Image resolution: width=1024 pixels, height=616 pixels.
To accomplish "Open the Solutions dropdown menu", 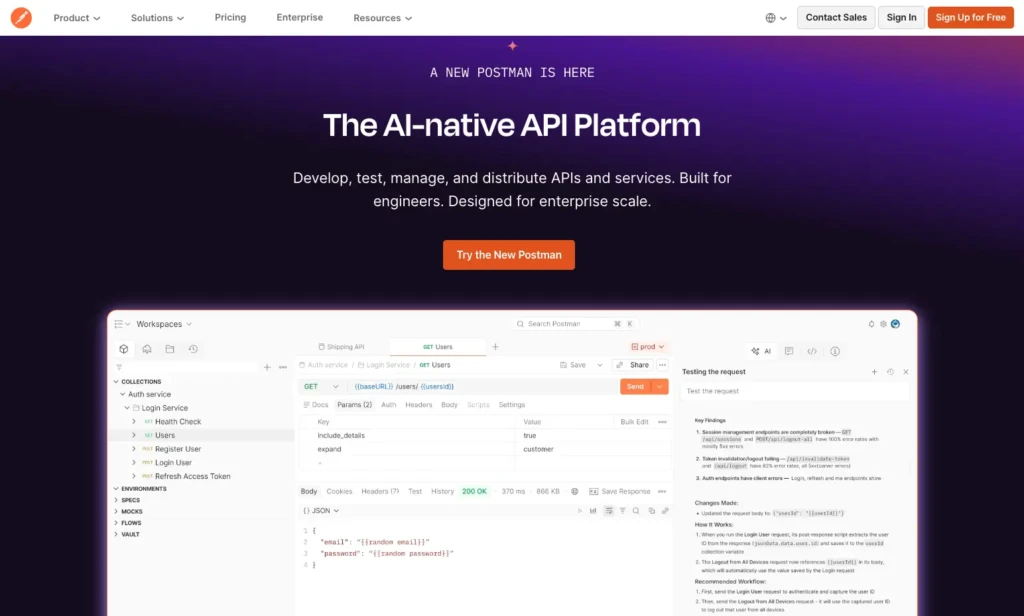I will [x=157, y=18].
